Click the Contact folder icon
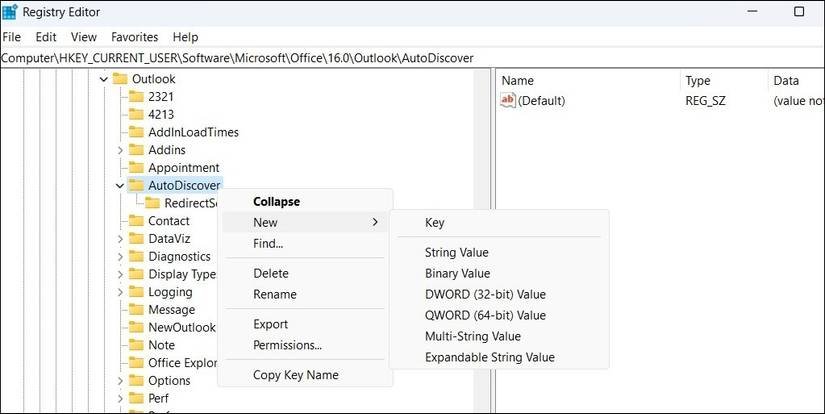The image size is (825, 414). tap(137, 221)
